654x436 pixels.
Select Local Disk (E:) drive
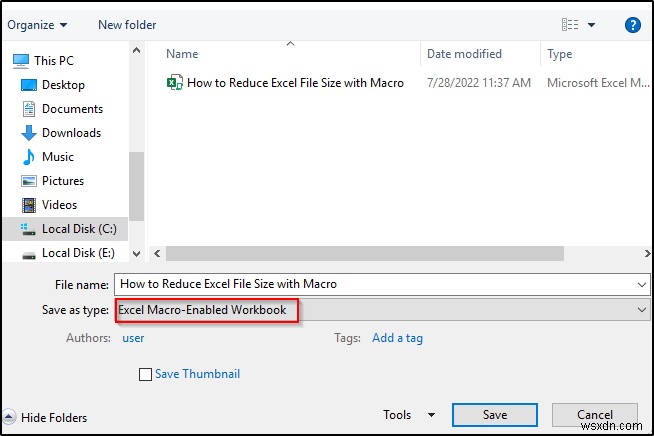coord(78,253)
